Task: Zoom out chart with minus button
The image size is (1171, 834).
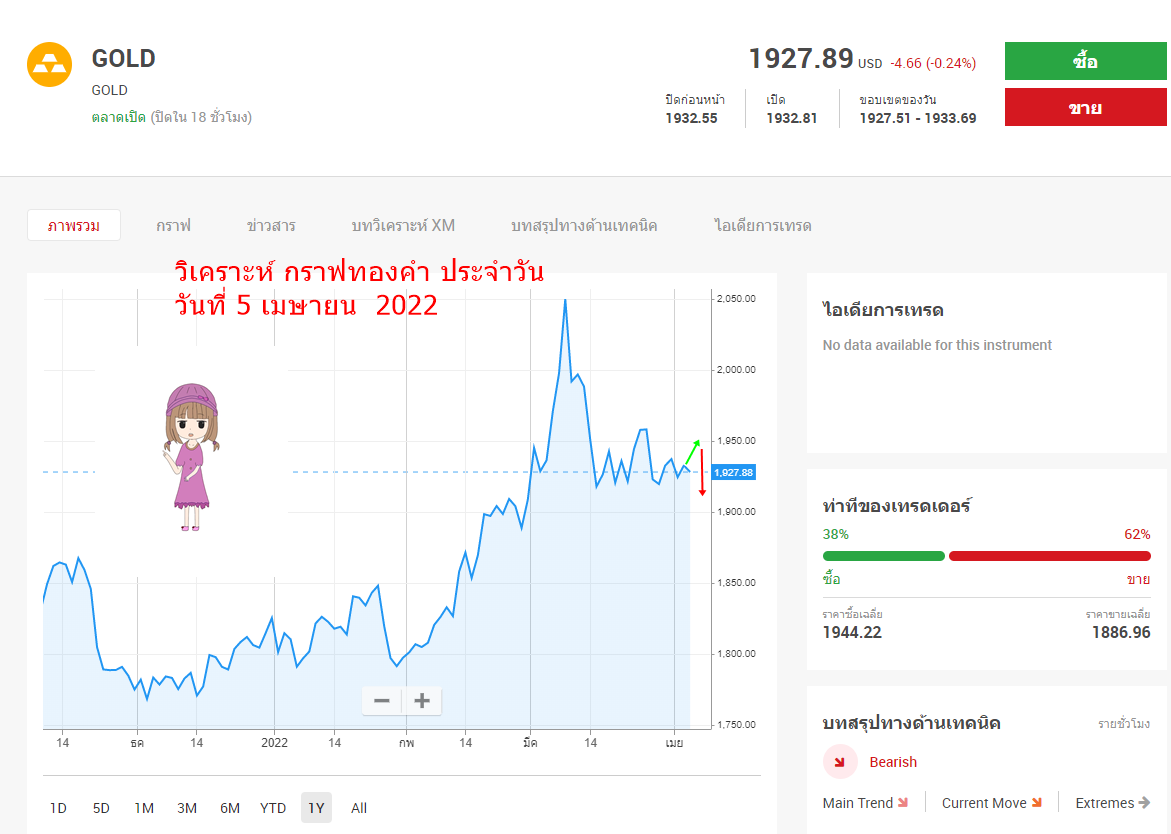Action: click(x=382, y=701)
